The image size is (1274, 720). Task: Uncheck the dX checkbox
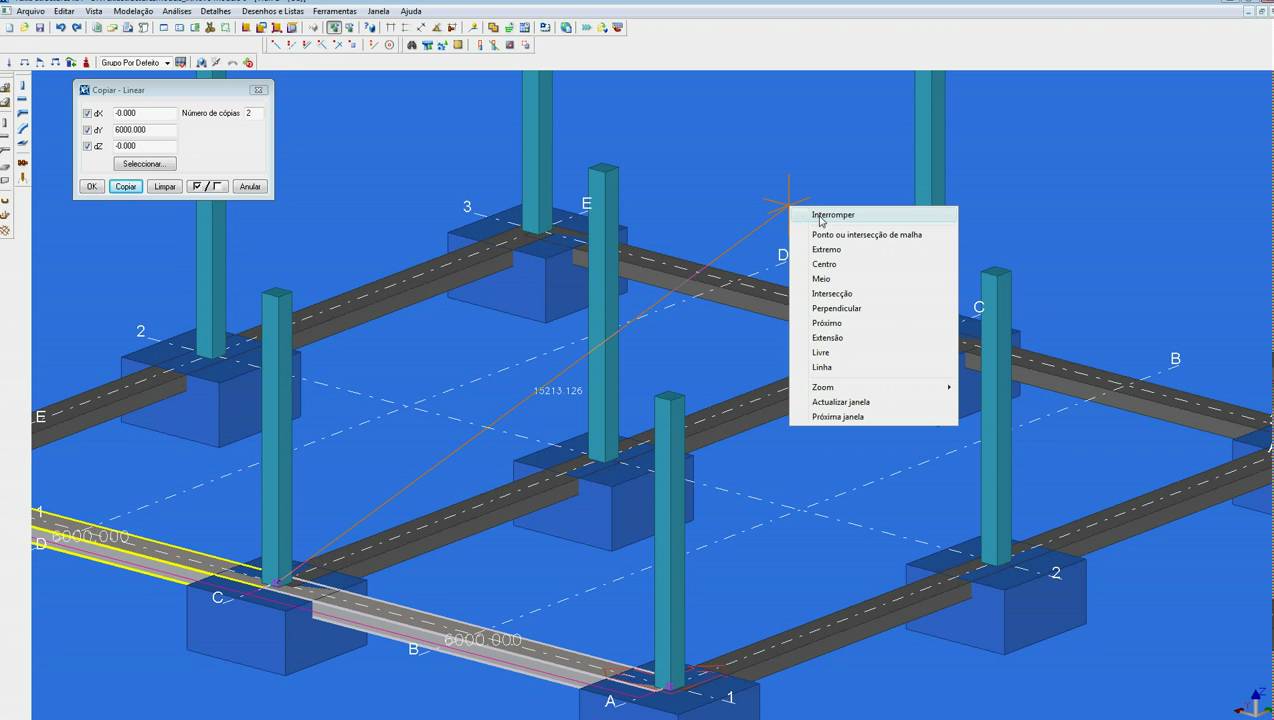[x=87, y=113]
